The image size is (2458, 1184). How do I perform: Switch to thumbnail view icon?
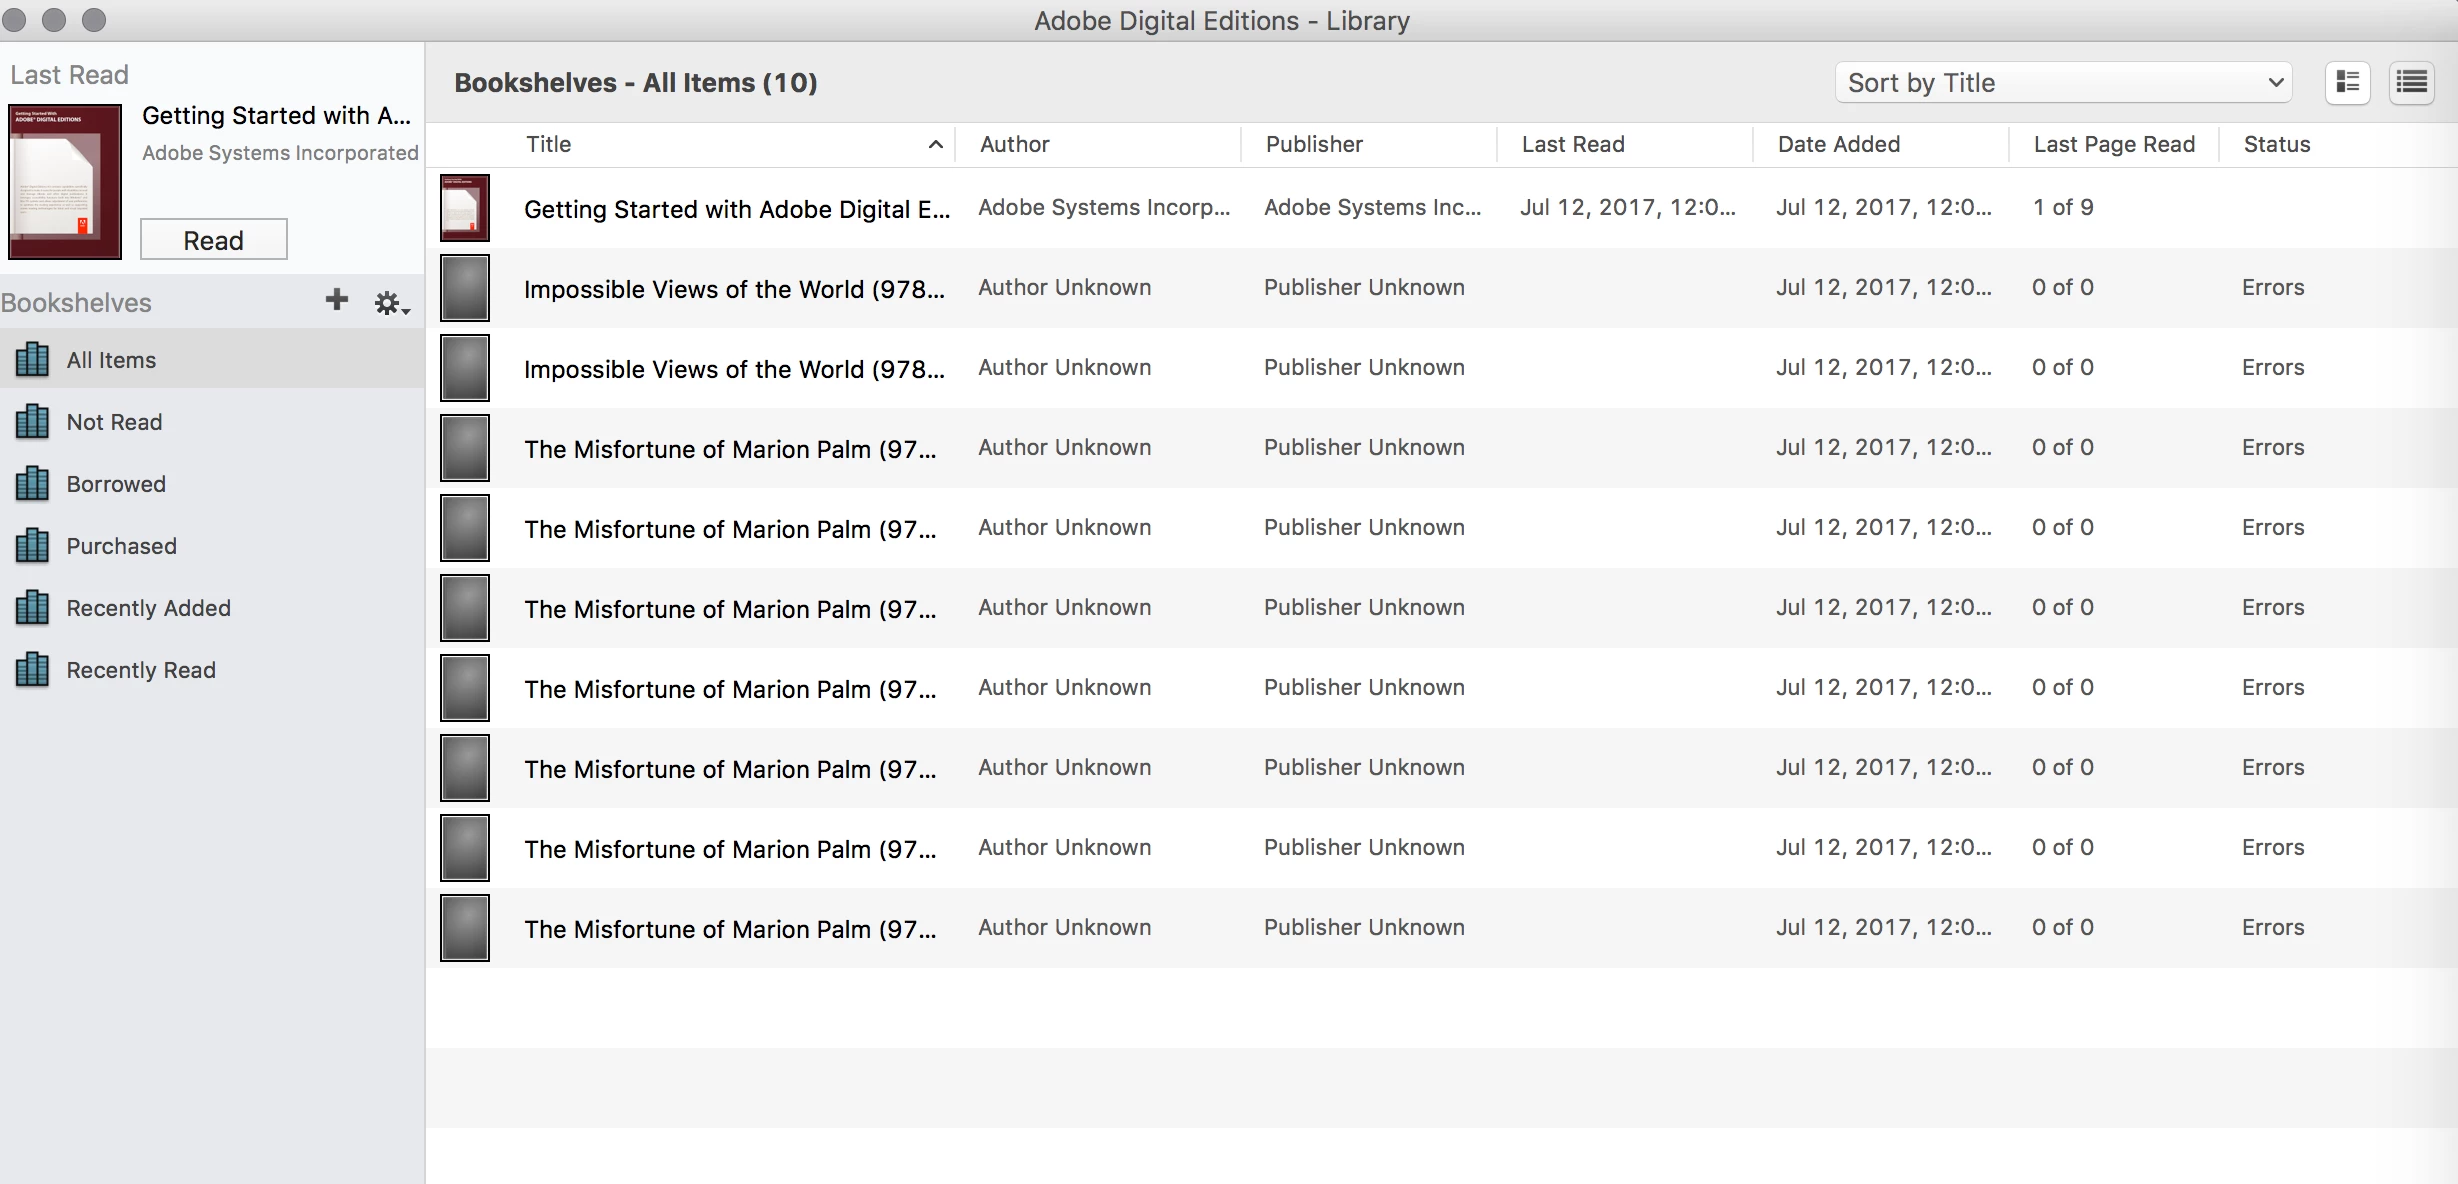click(x=2347, y=83)
